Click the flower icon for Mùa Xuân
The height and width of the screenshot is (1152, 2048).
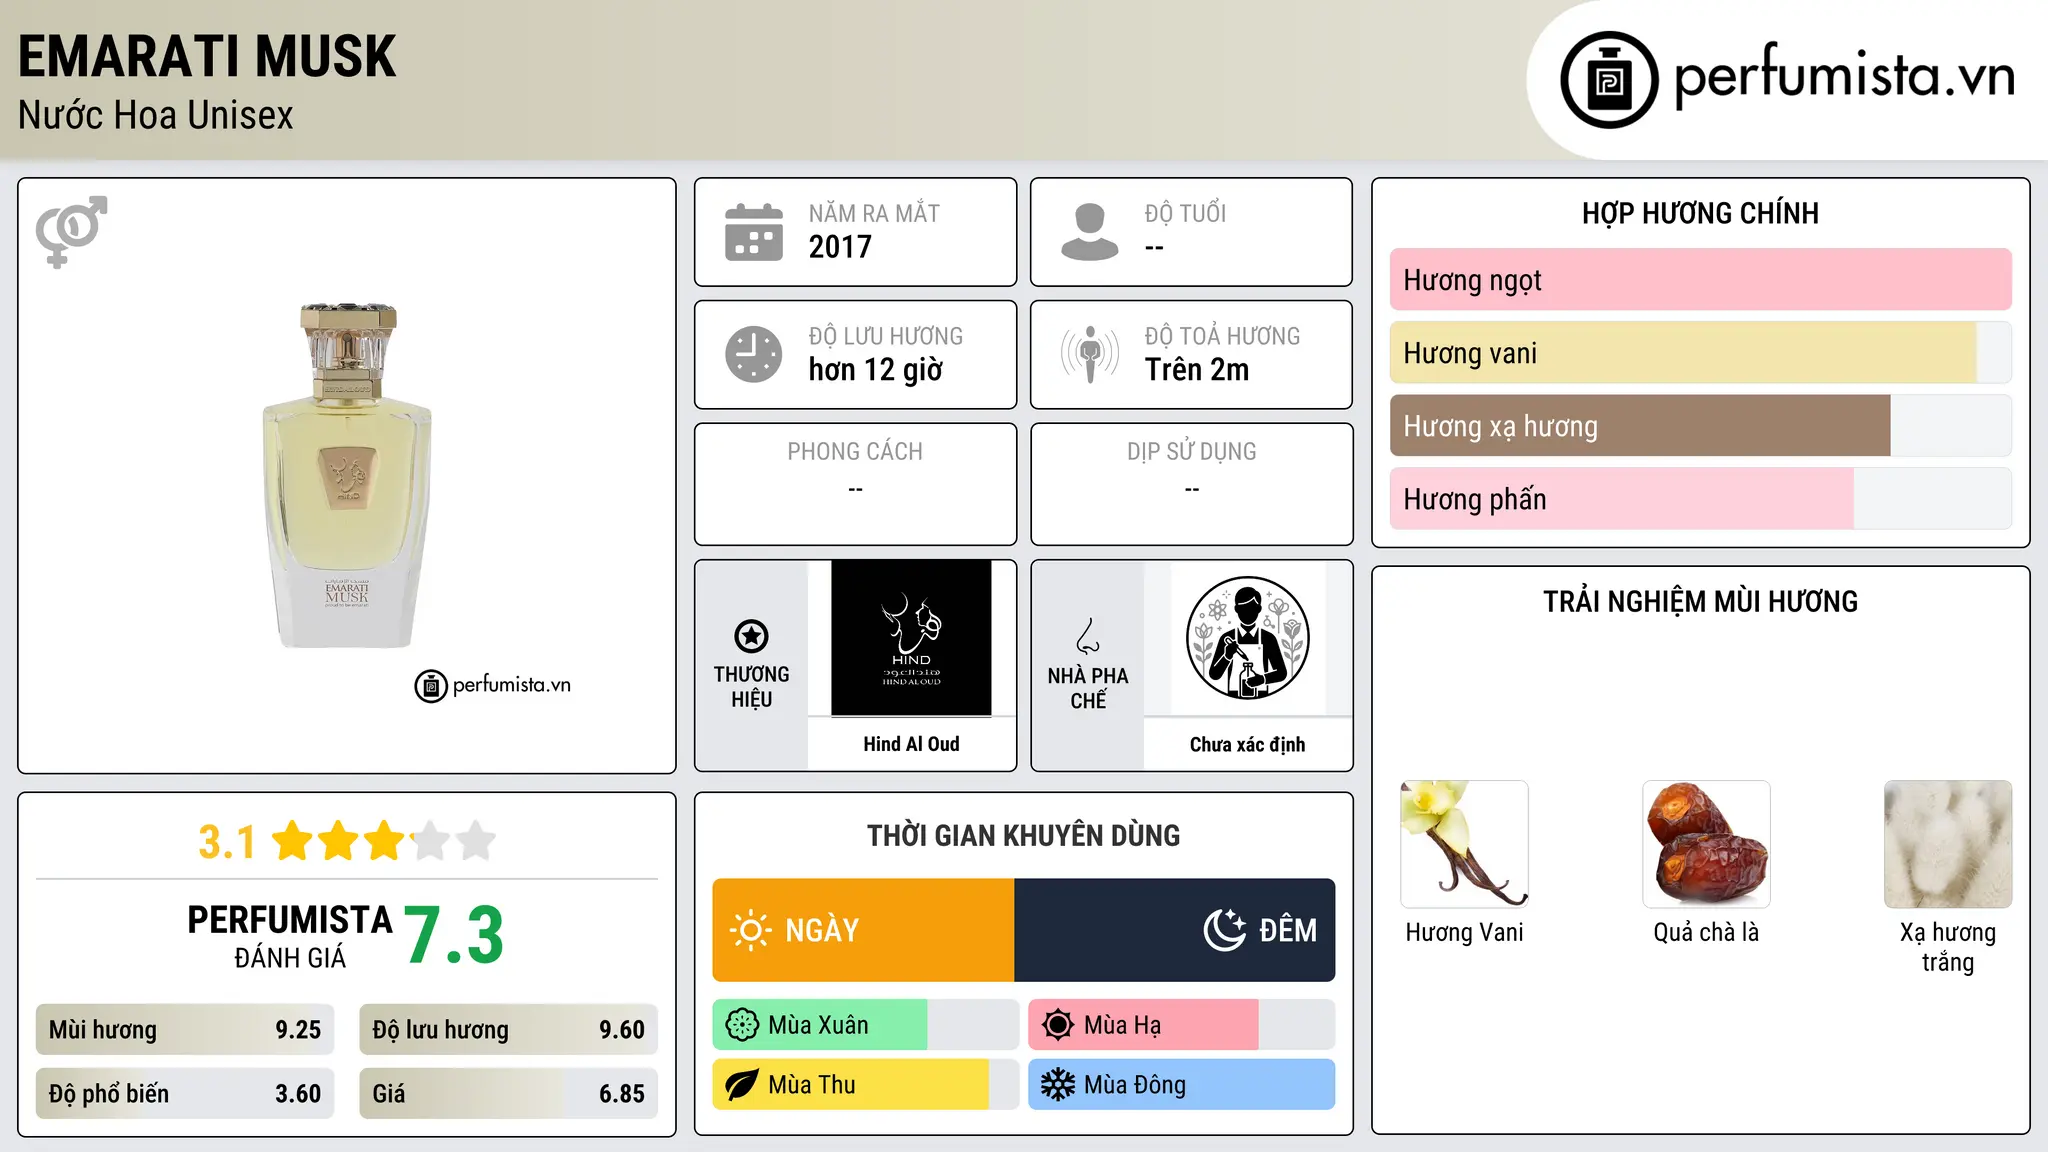(x=742, y=1025)
